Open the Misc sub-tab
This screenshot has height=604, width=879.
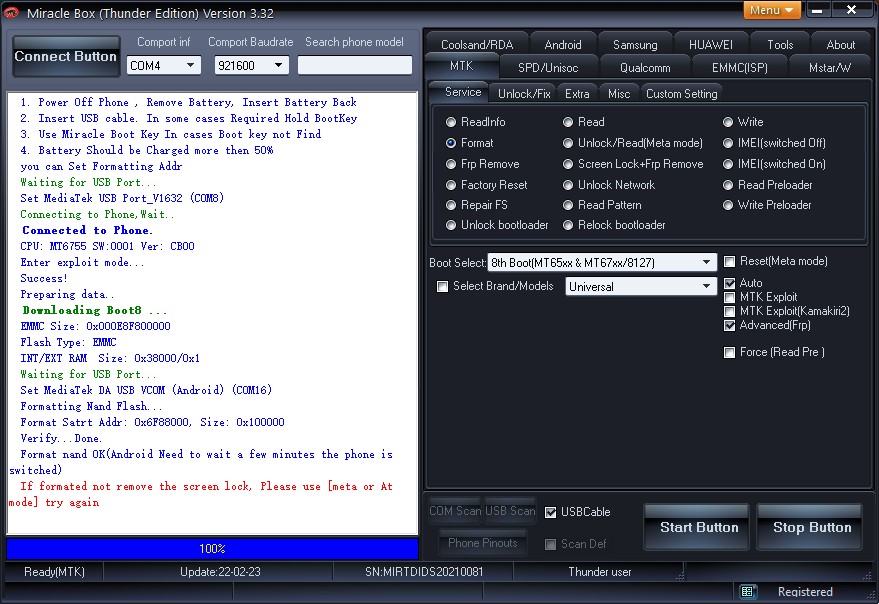tap(619, 94)
